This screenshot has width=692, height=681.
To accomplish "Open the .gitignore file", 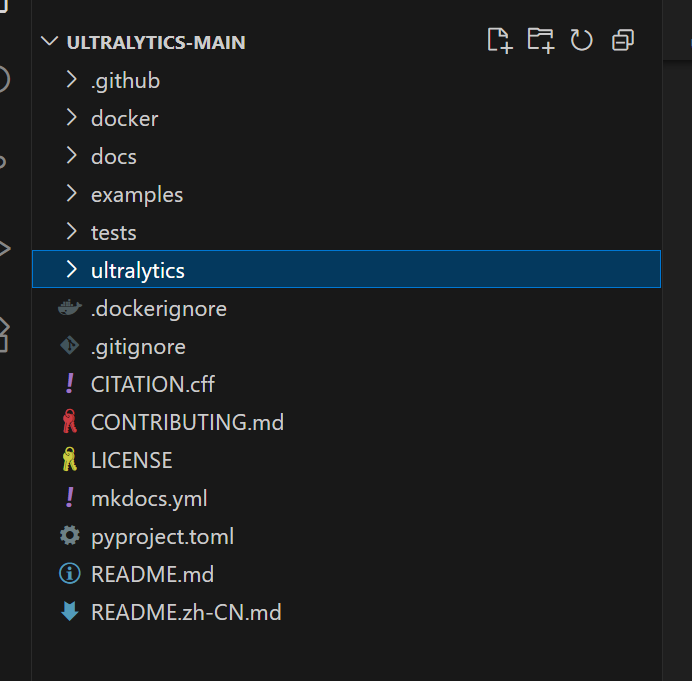I will pyautogui.click(x=138, y=346).
